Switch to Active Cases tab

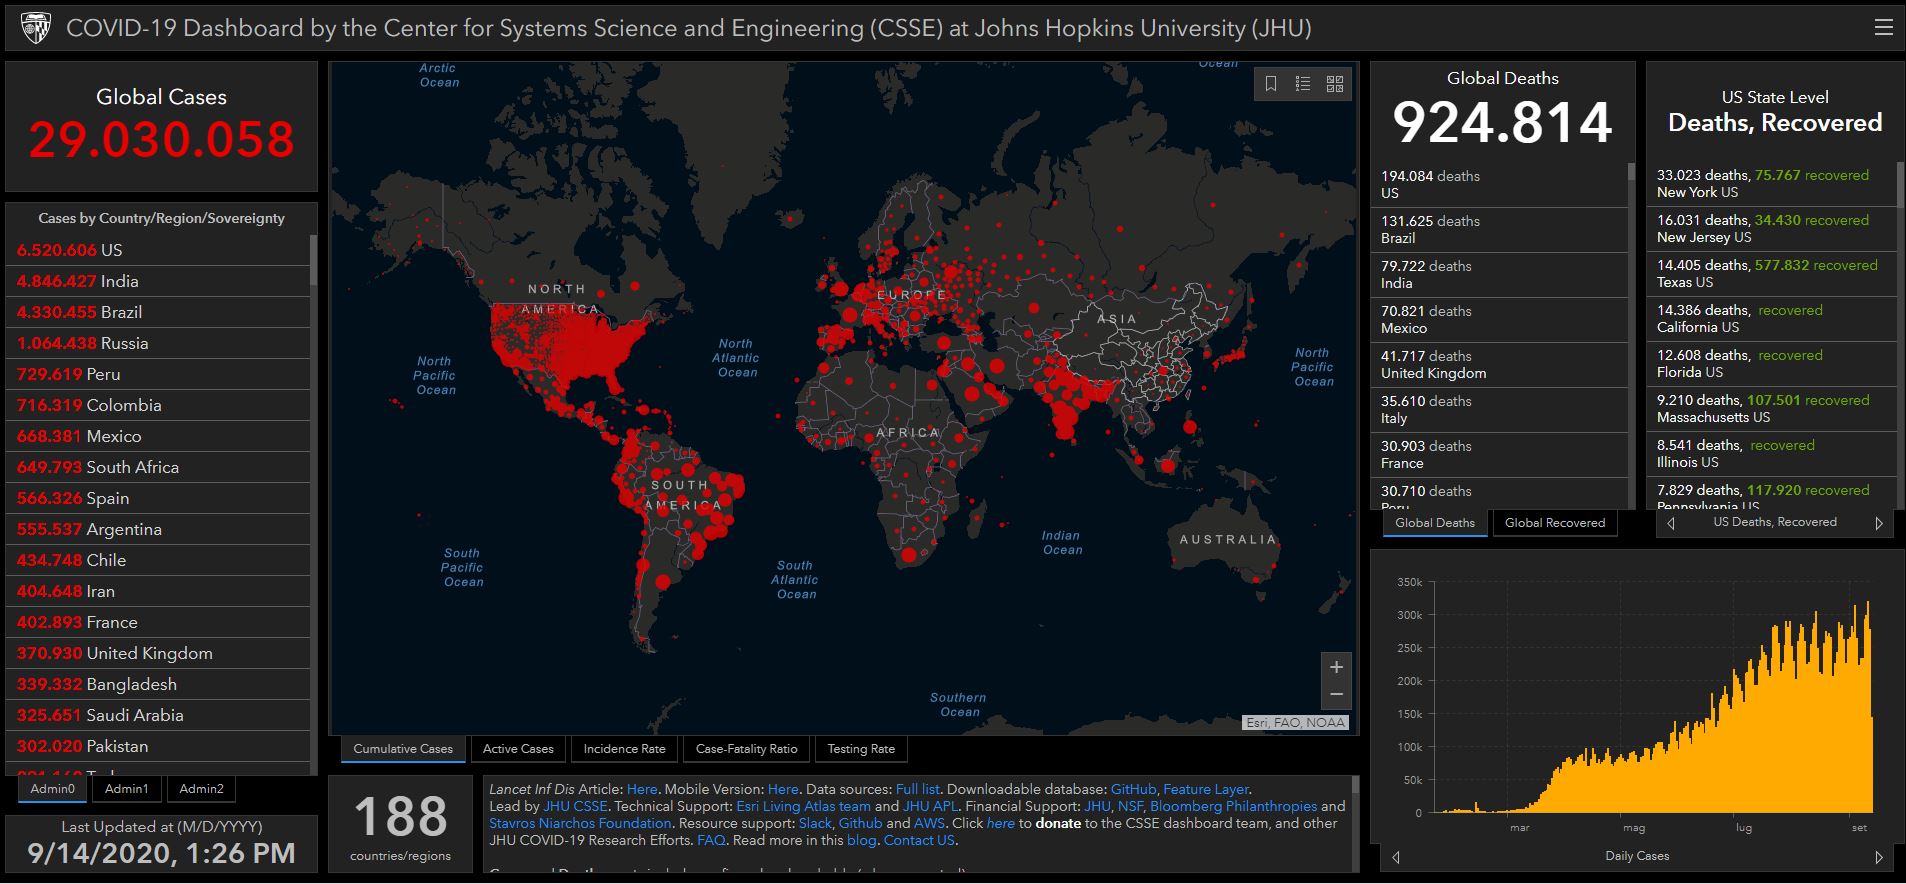click(518, 749)
